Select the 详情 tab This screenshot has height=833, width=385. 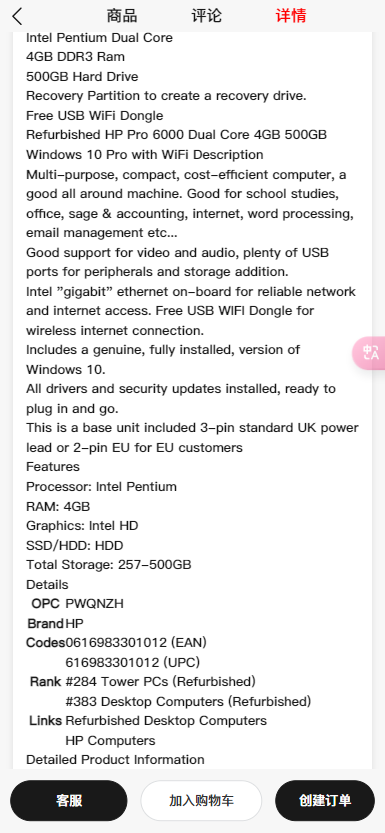291,16
